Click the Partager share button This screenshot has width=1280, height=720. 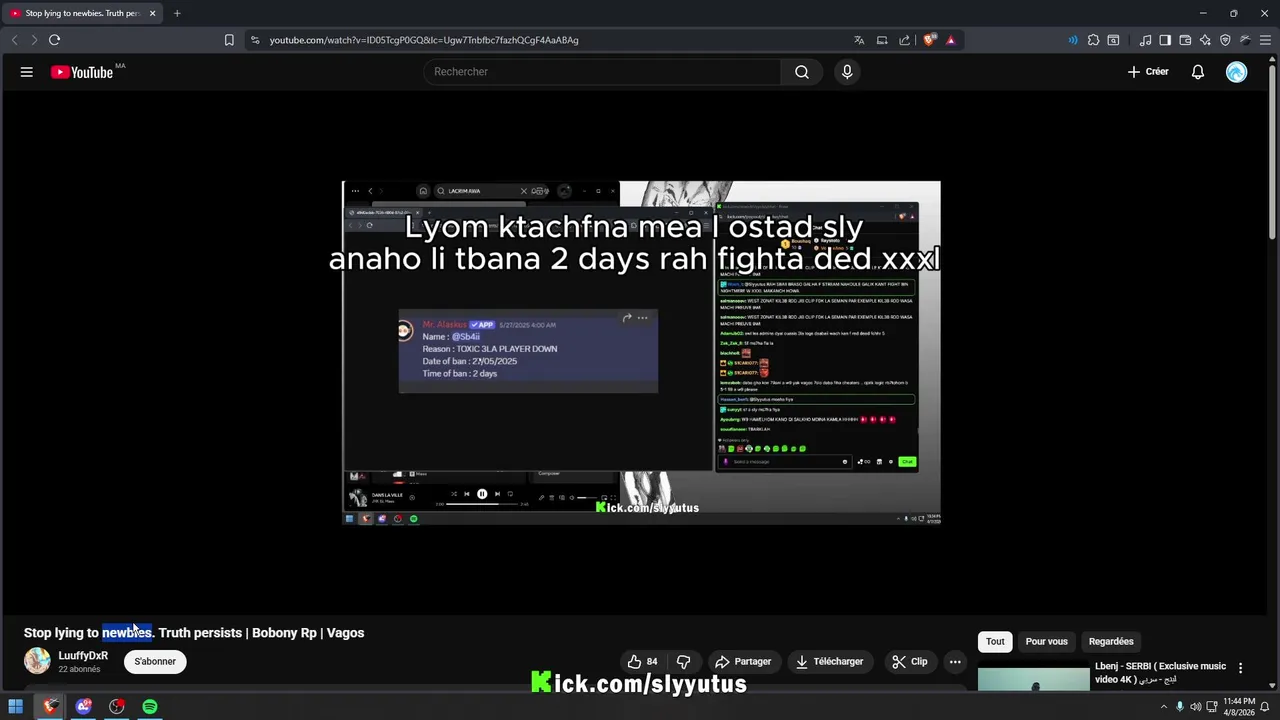(743, 662)
